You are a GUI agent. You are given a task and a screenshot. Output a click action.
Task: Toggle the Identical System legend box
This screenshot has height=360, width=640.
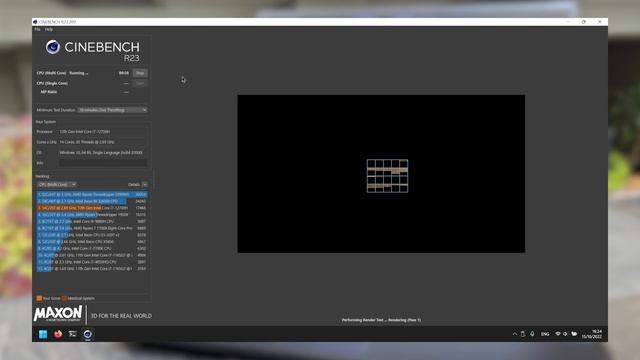[x=64, y=298]
